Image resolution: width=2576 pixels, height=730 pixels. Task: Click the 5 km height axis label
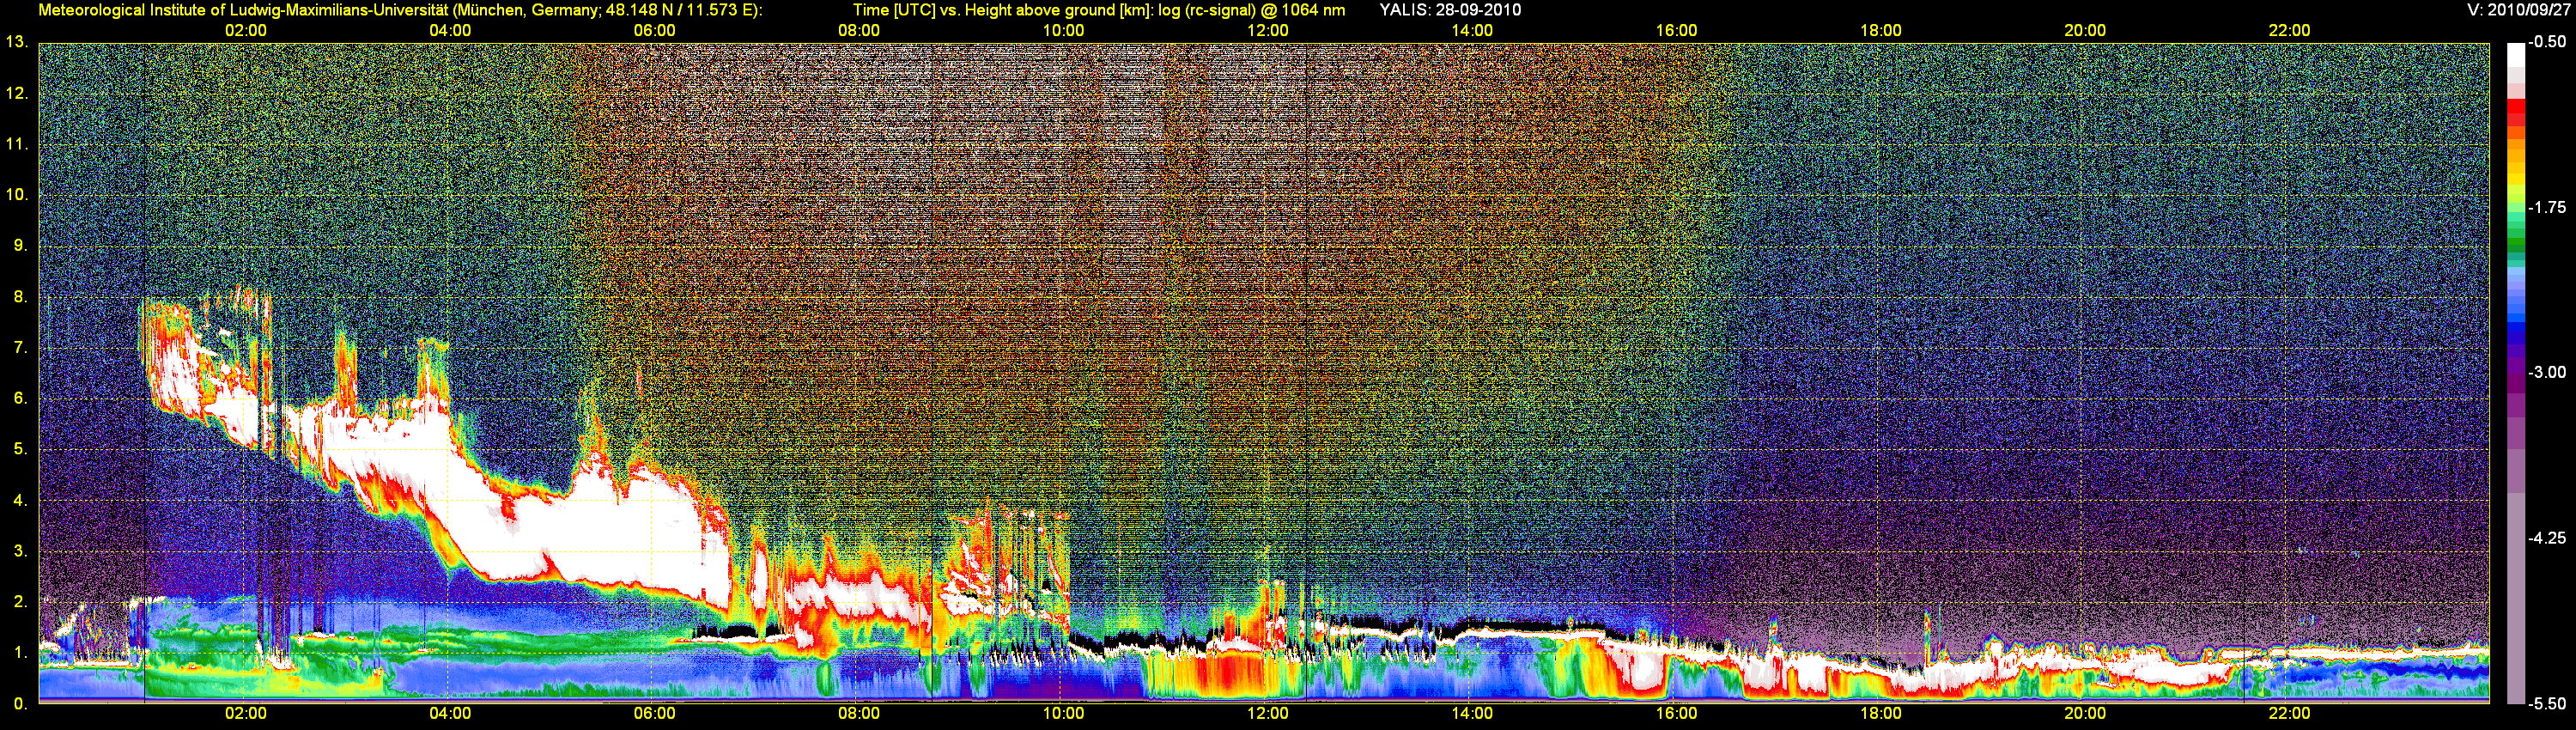point(20,449)
